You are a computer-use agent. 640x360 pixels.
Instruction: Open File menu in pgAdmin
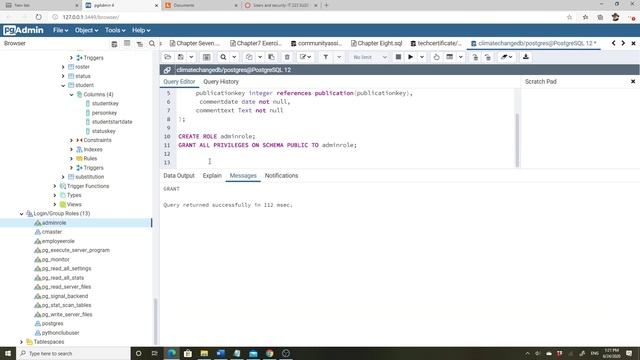tap(60, 30)
